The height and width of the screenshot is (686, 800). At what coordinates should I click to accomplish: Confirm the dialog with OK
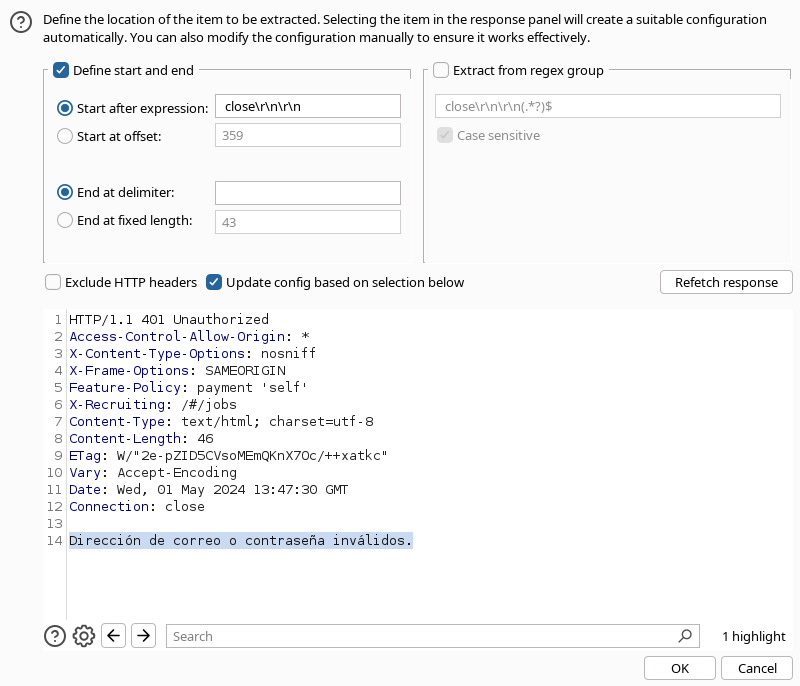click(x=680, y=668)
